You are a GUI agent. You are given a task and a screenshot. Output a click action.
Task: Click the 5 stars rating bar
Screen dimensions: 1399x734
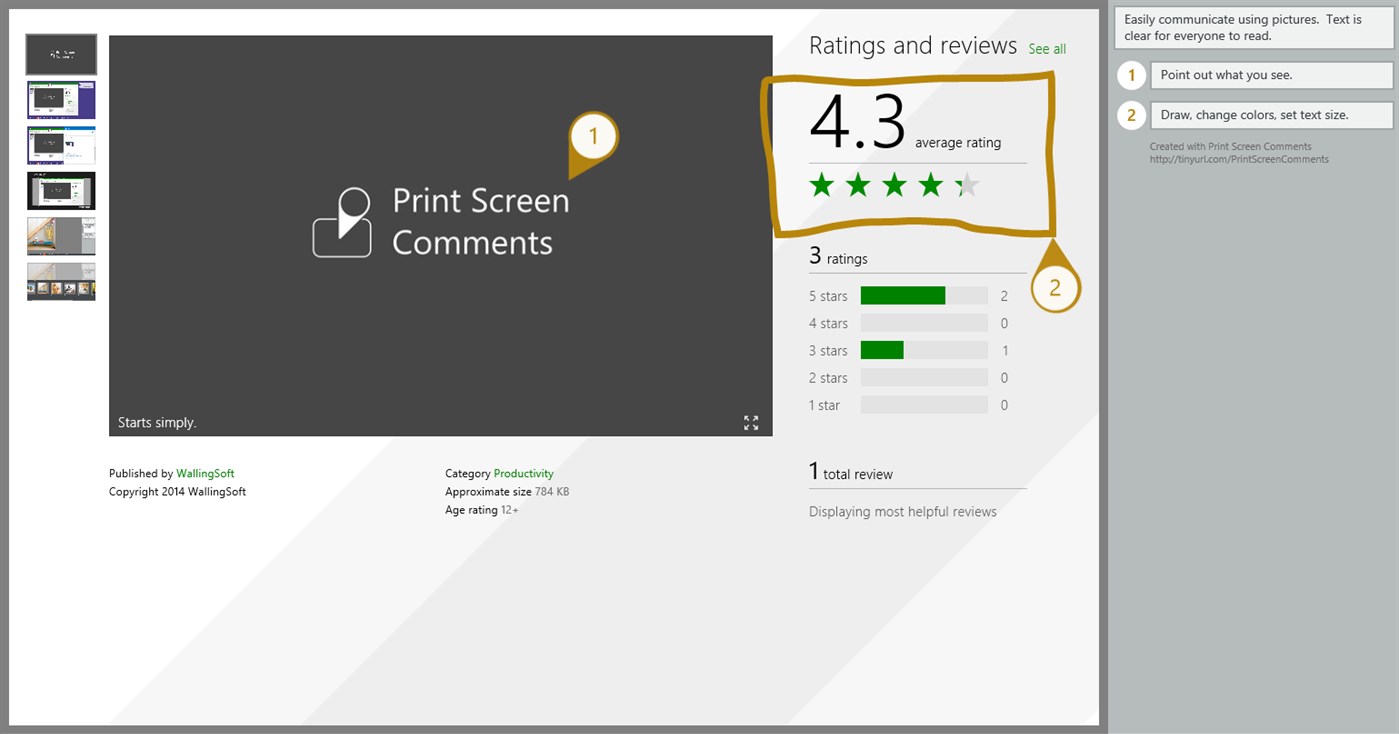pos(924,296)
